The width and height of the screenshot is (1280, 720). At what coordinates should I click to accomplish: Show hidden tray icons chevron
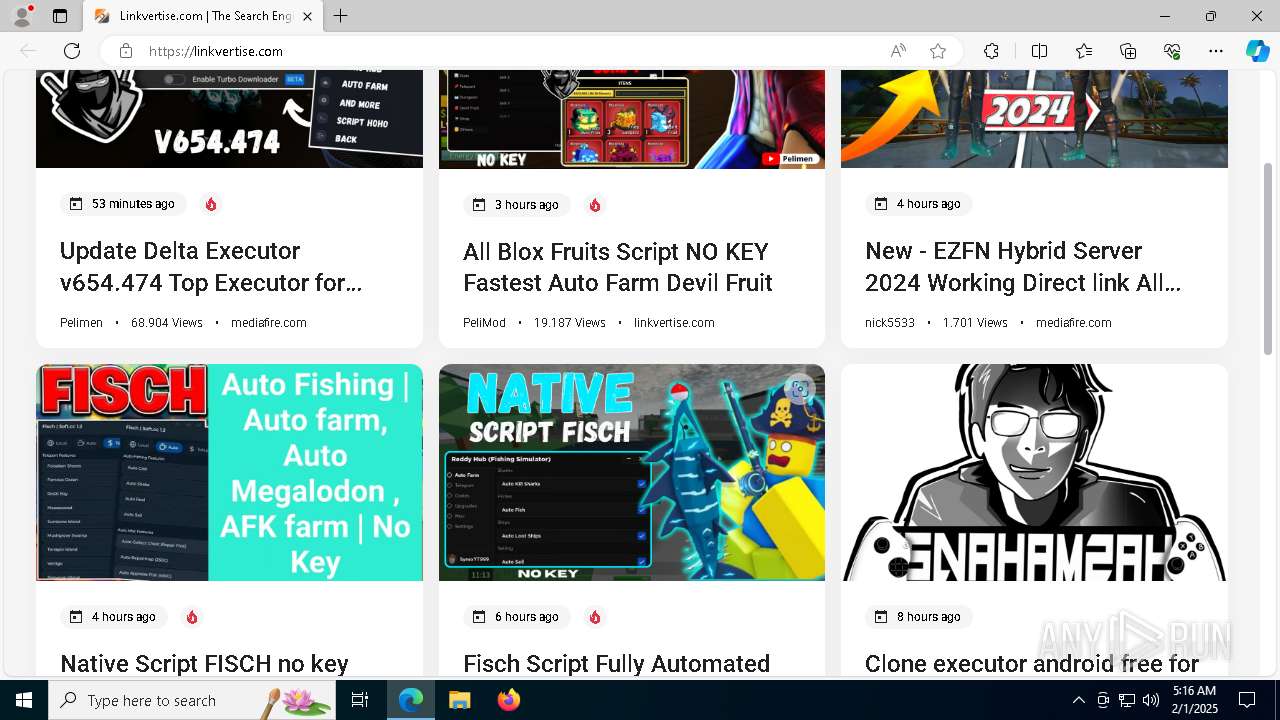1078,700
